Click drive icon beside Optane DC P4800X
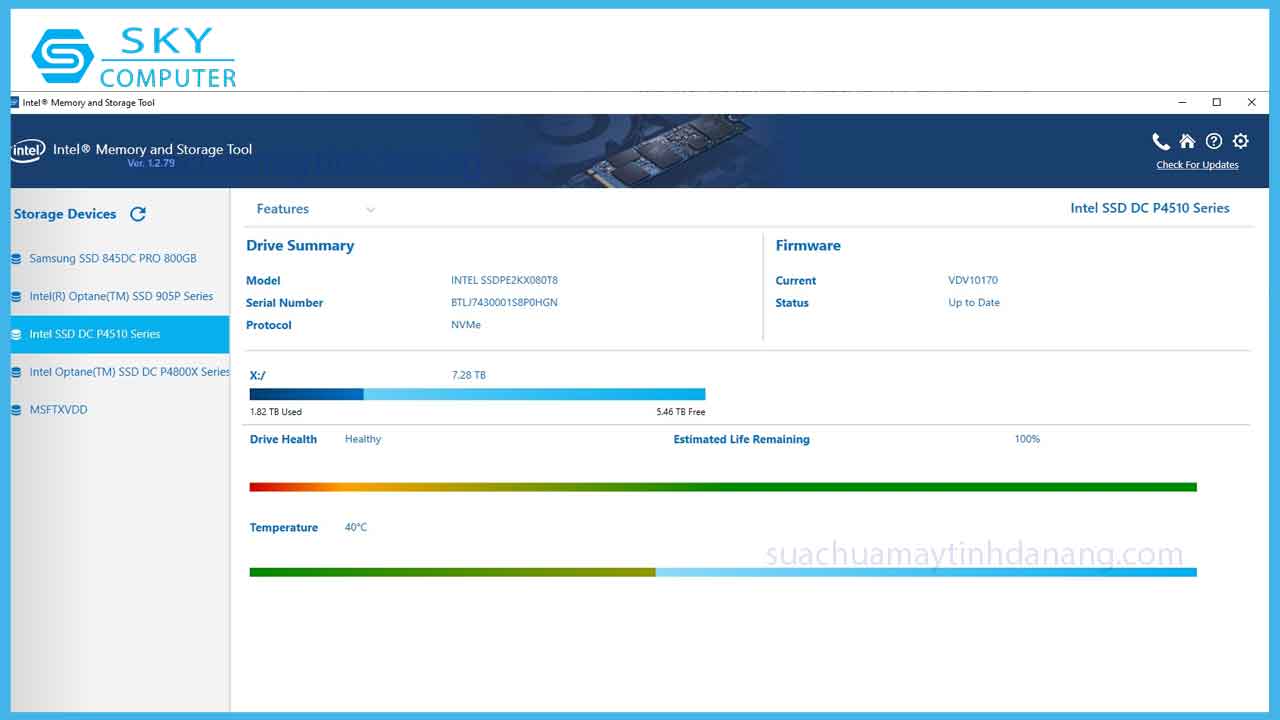The image size is (1280, 720). click(16, 373)
